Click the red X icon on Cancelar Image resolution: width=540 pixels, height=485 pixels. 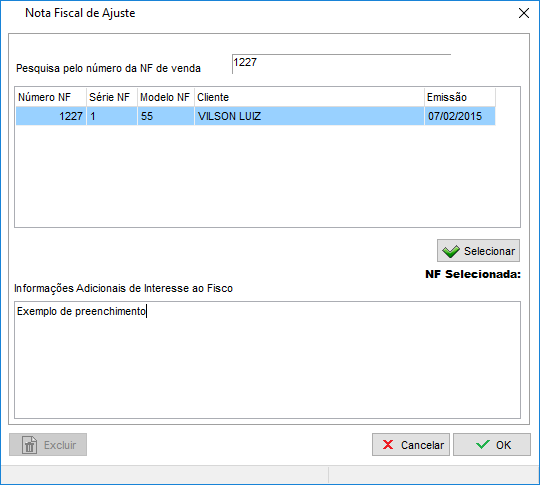pyautogui.click(x=388, y=445)
